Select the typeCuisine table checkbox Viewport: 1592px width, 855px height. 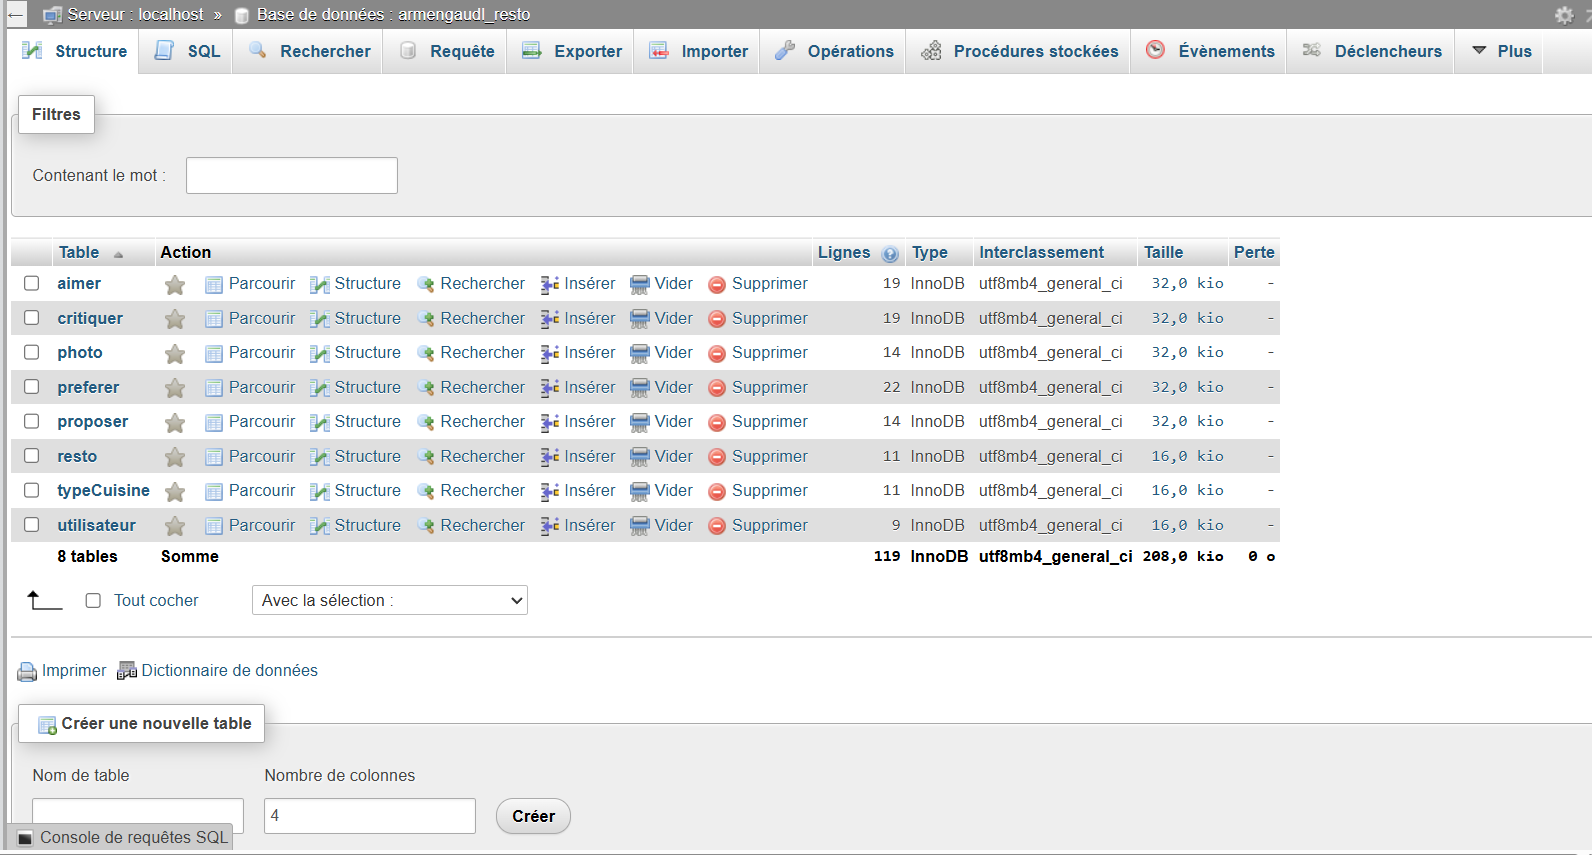pyautogui.click(x=32, y=490)
